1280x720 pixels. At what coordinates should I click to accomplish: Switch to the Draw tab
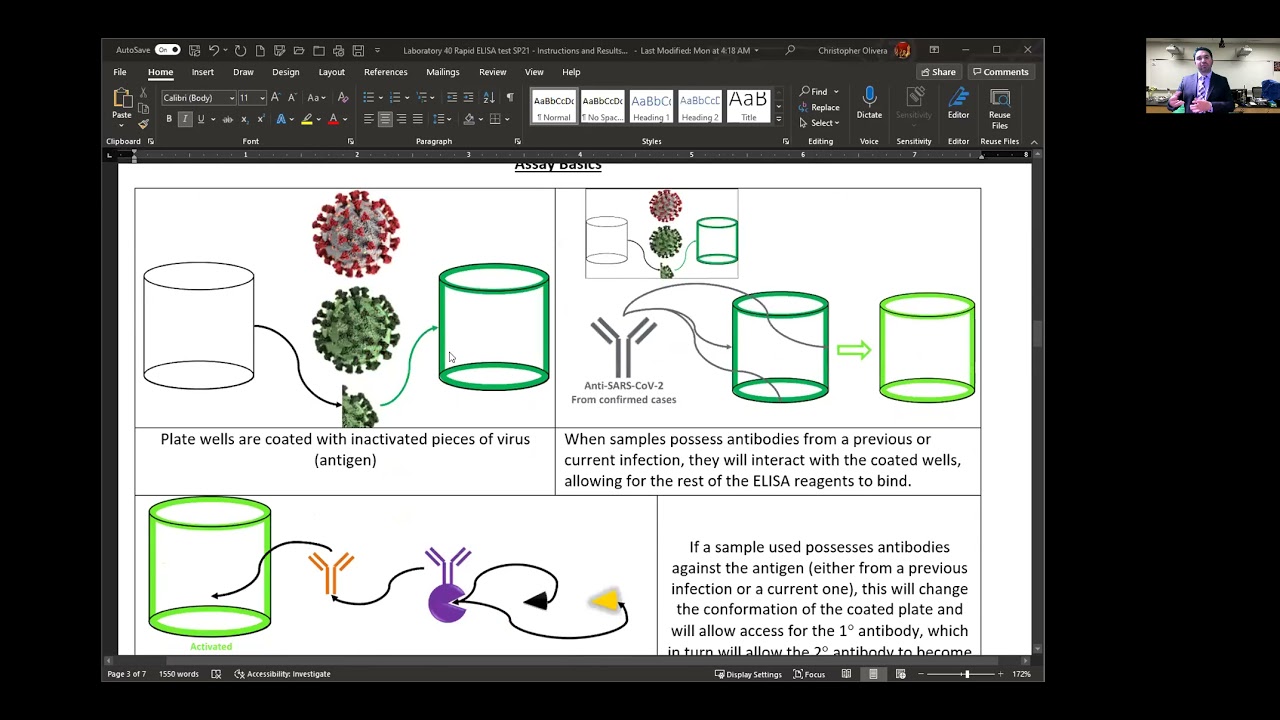pos(243,72)
